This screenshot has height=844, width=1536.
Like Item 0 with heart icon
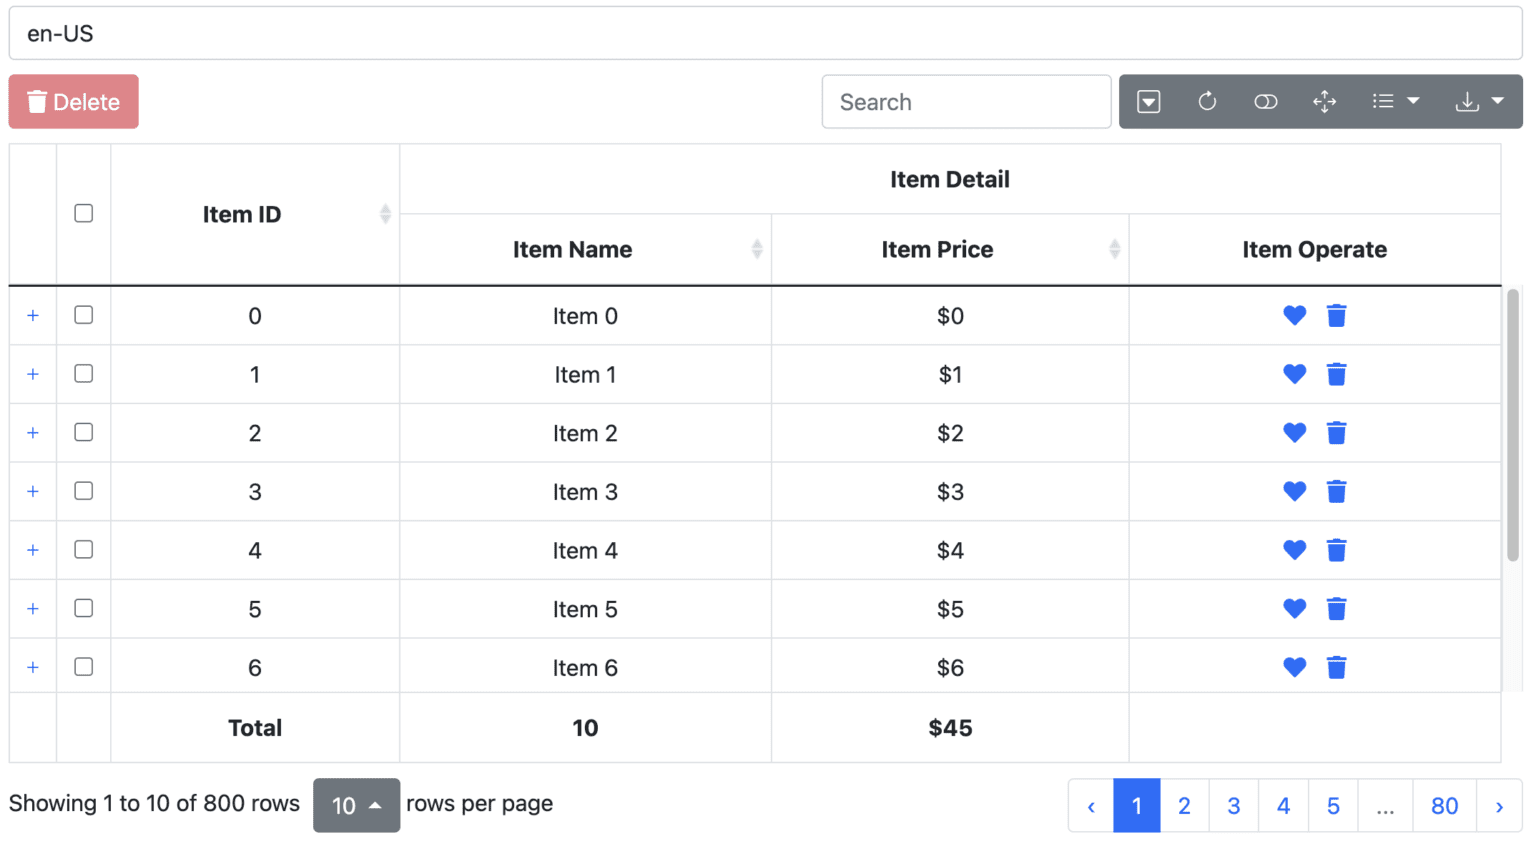(1294, 316)
